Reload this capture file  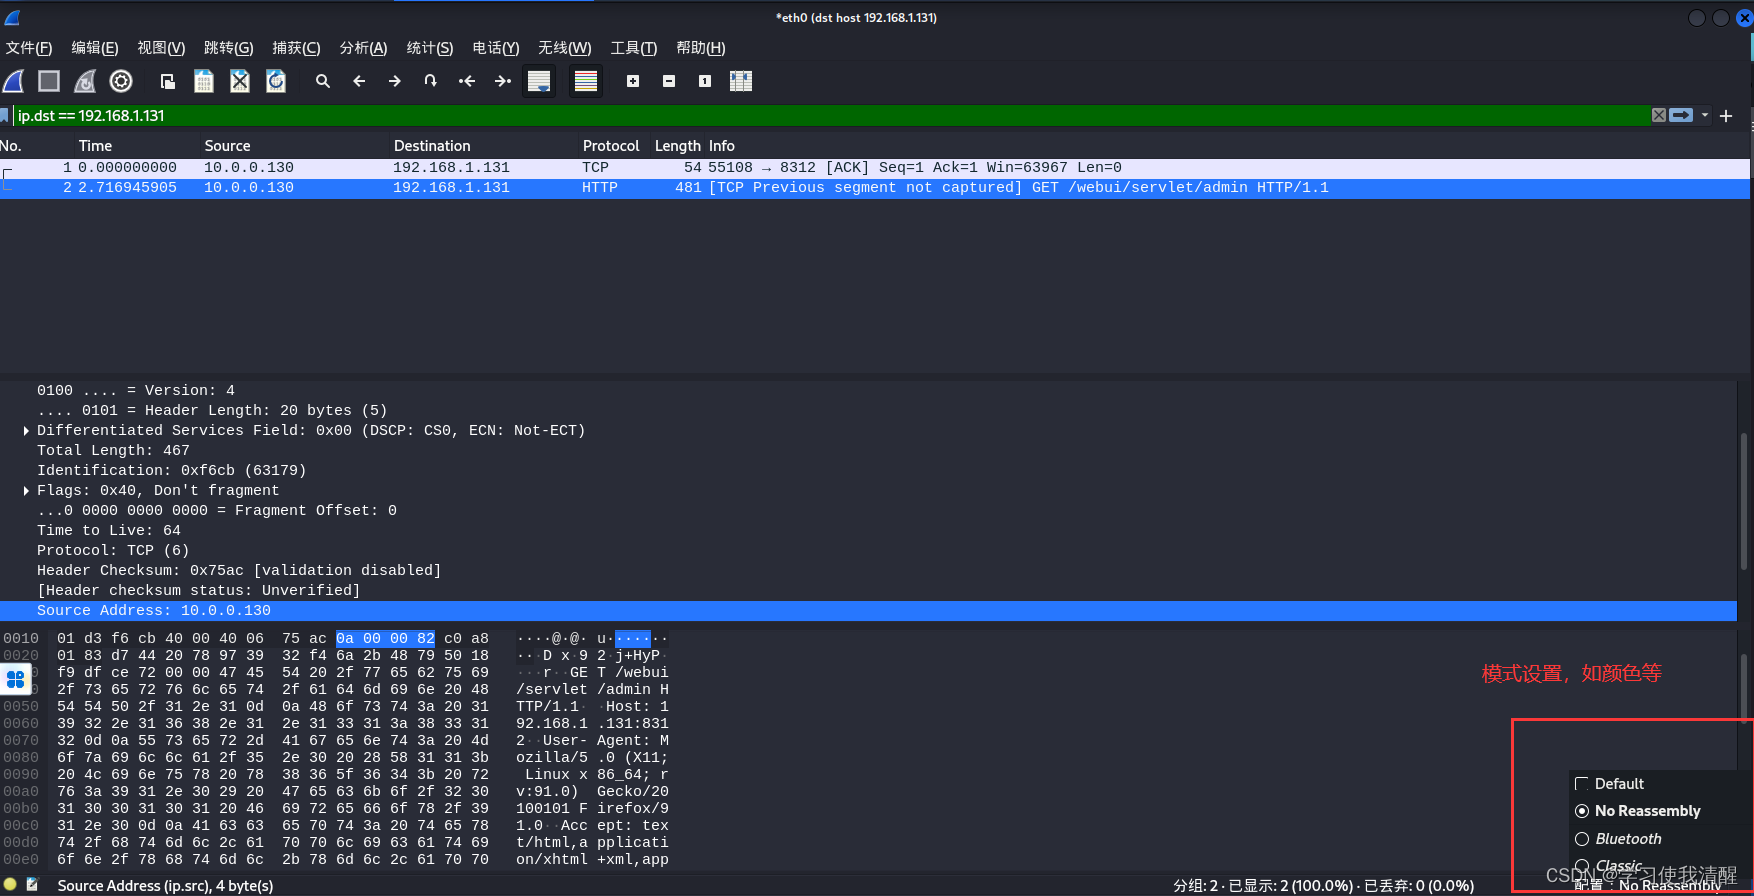tap(276, 81)
